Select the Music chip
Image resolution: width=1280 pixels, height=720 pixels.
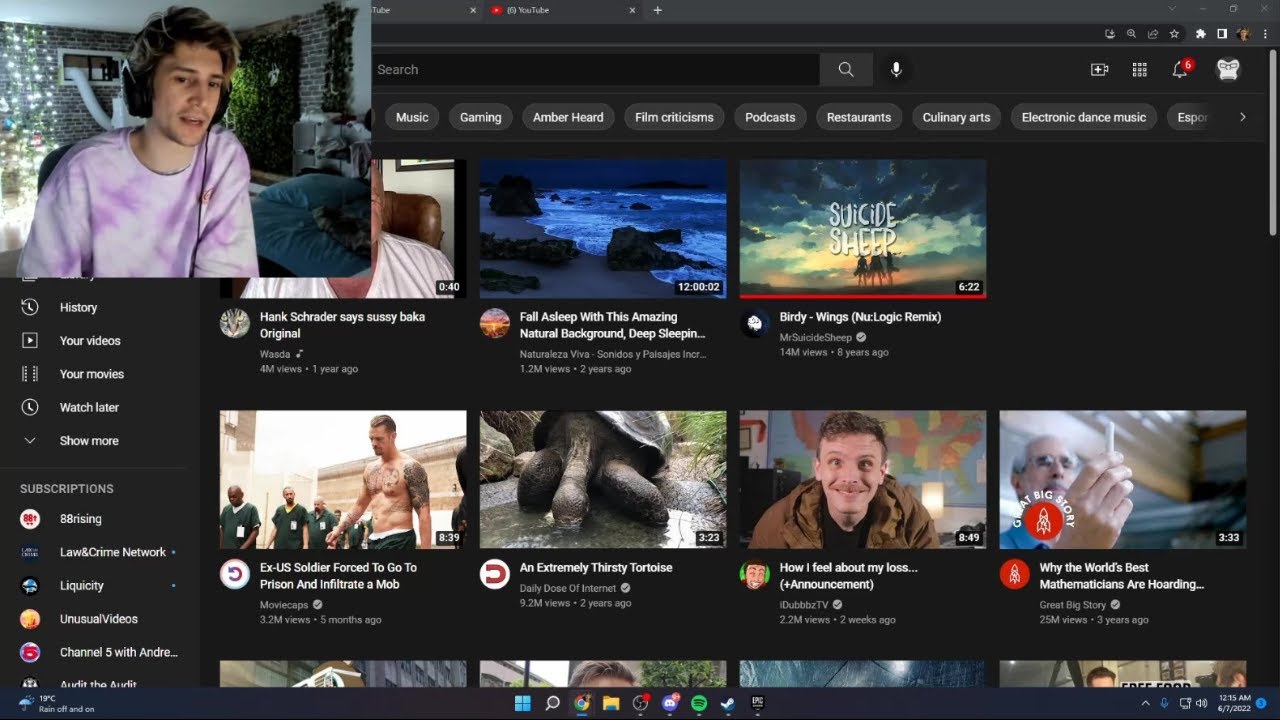click(412, 117)
